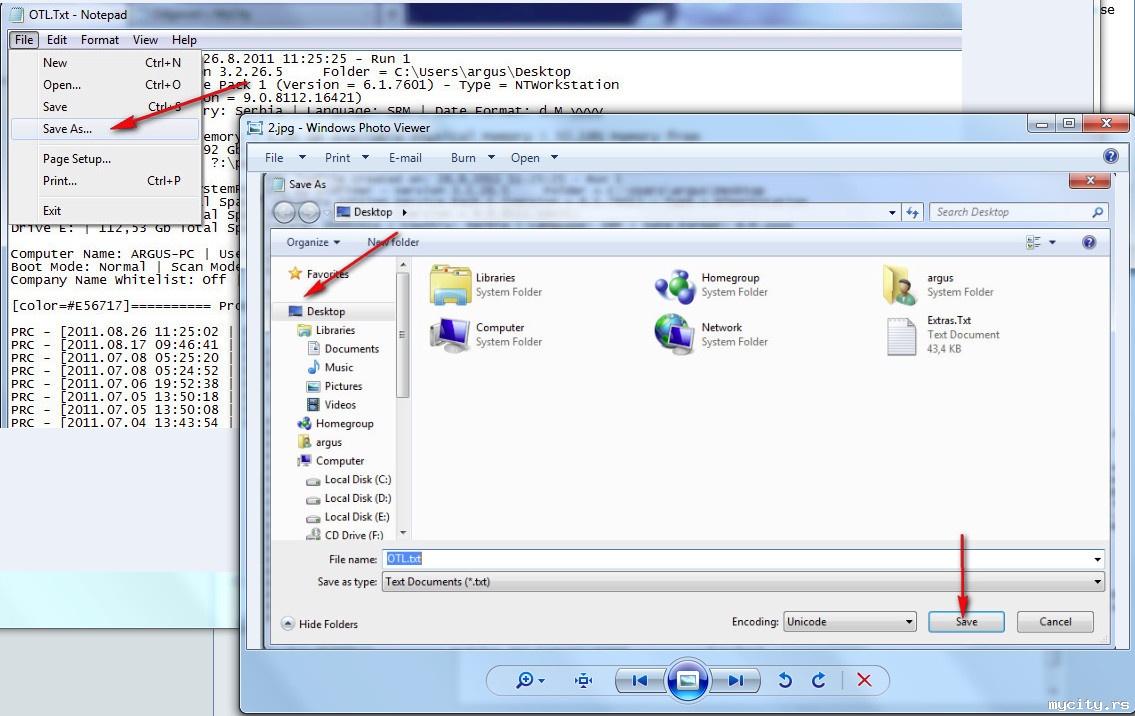Click the Save button
Viewport: 1135px width, 716px height.
click(966, 622)
